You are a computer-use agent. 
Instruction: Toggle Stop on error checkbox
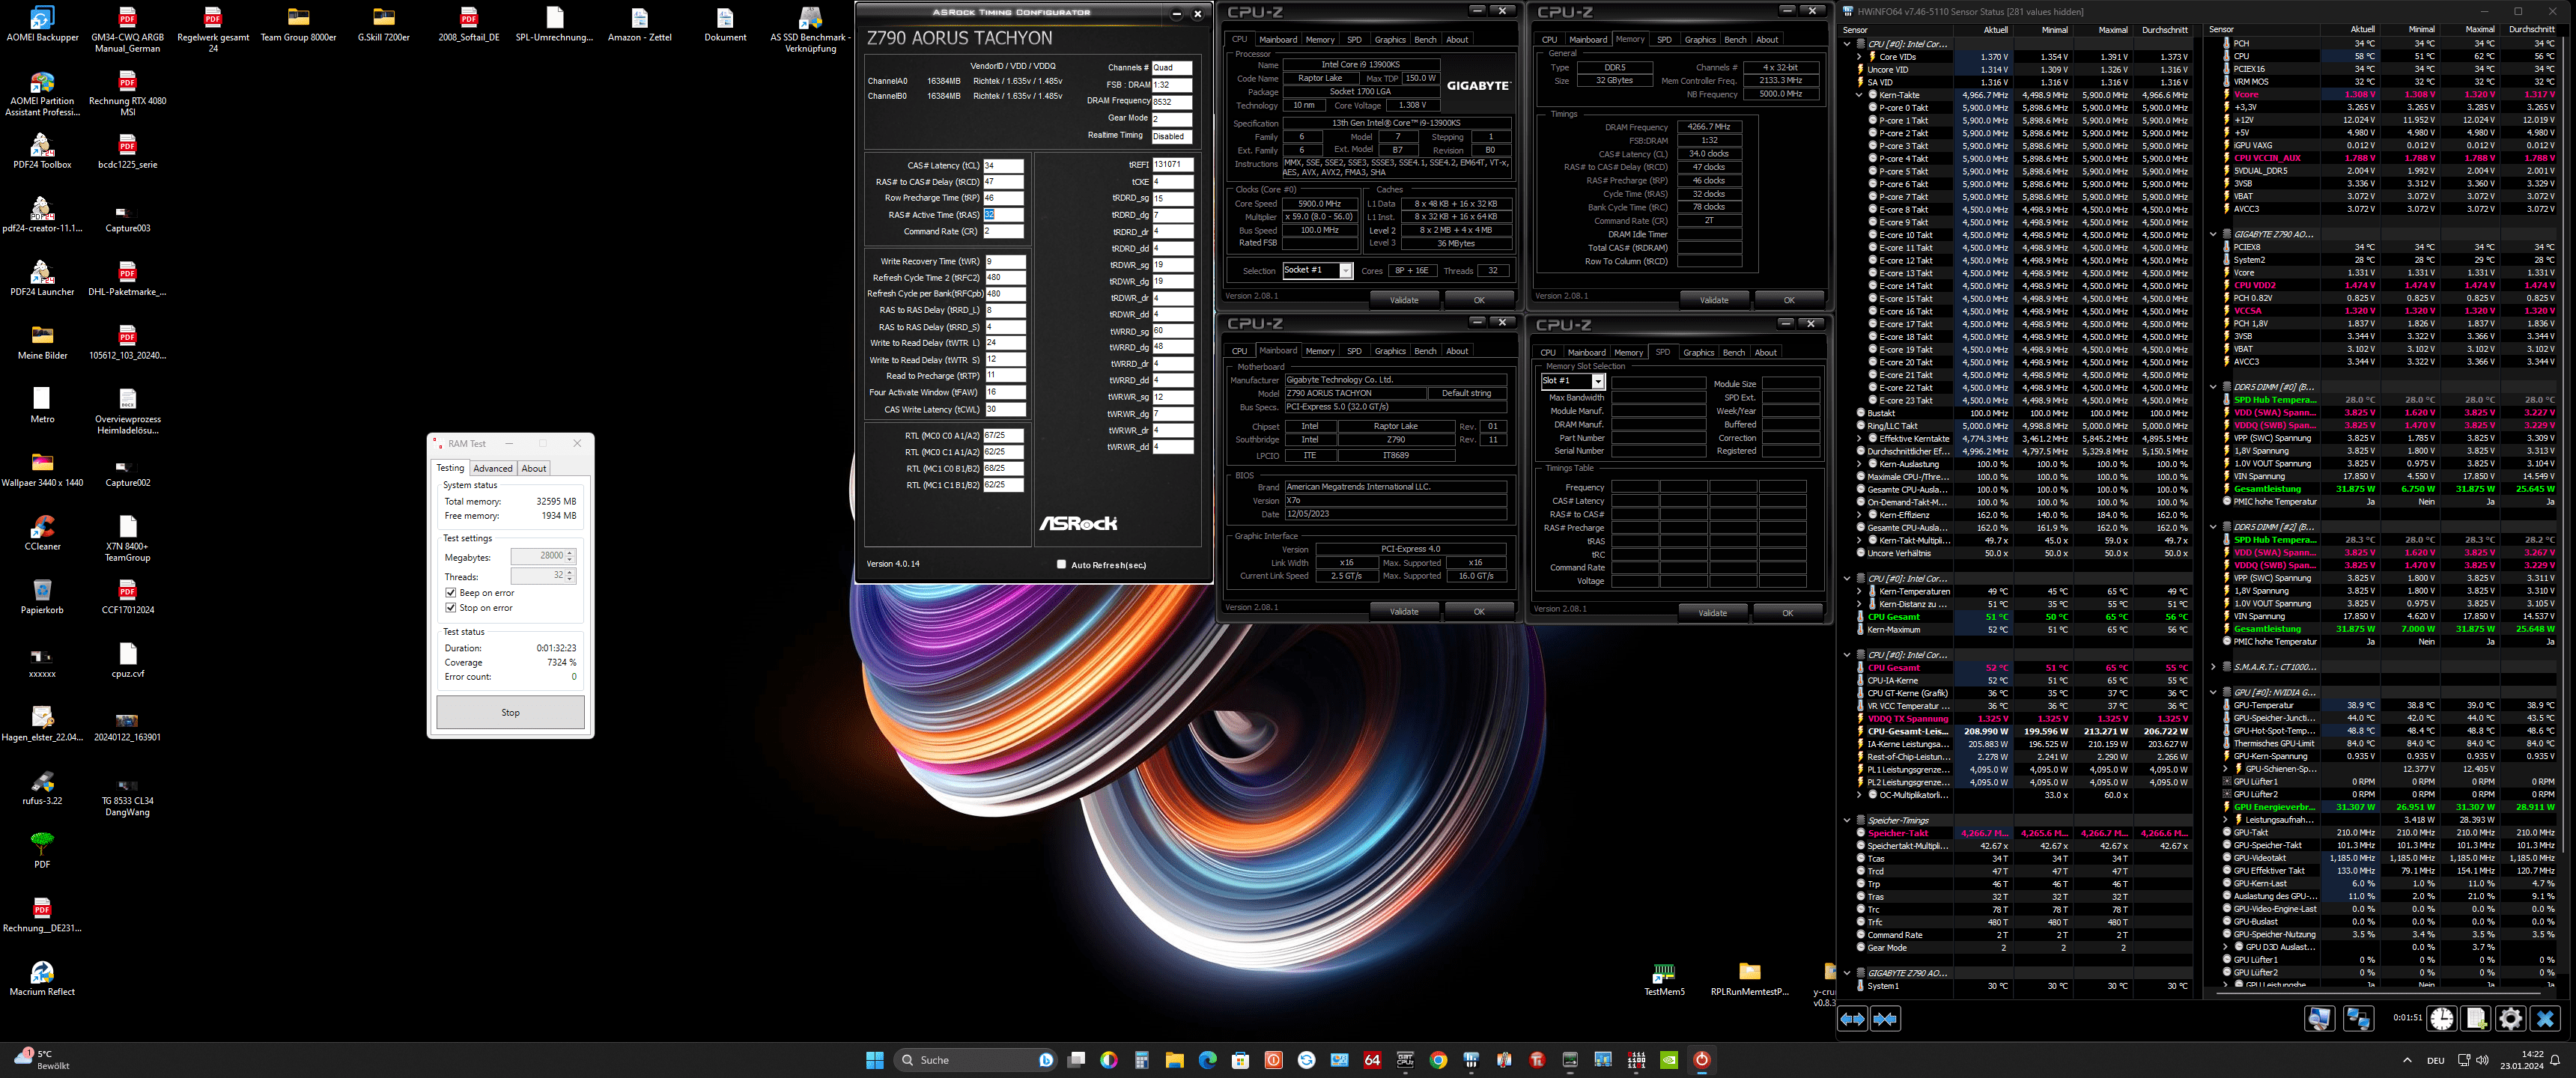pos(451,608)
